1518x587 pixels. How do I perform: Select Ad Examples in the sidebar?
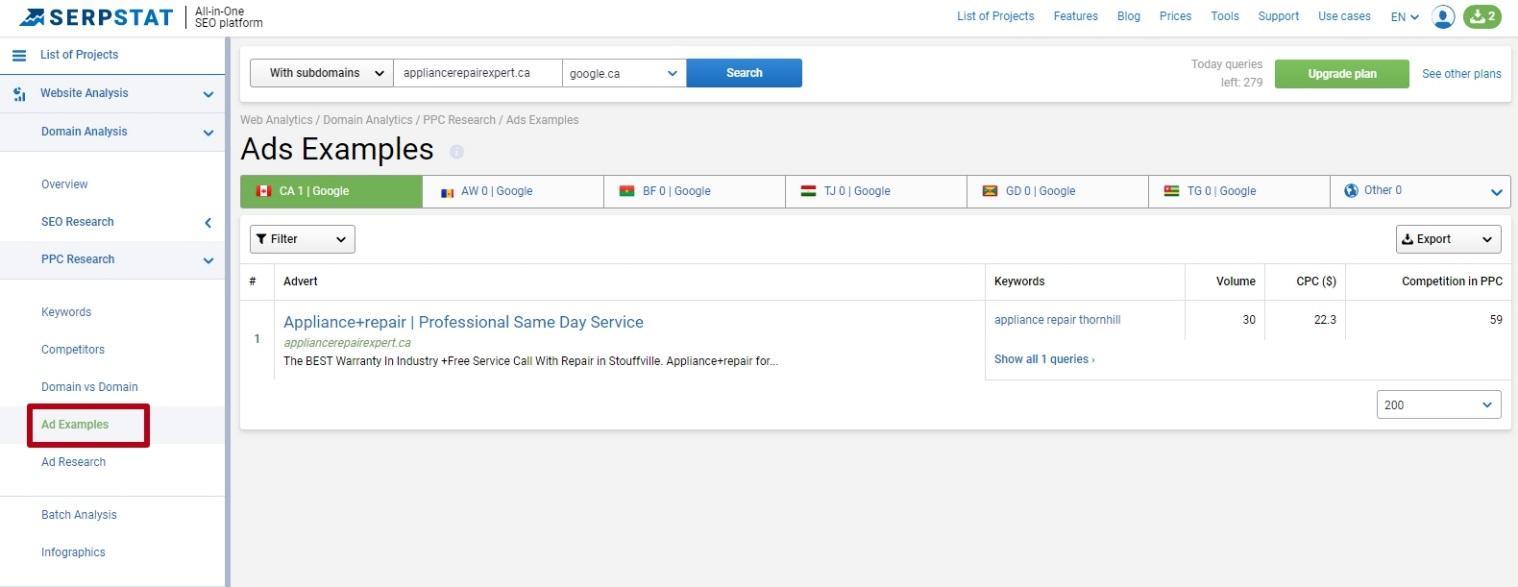[x=75, y=425]
